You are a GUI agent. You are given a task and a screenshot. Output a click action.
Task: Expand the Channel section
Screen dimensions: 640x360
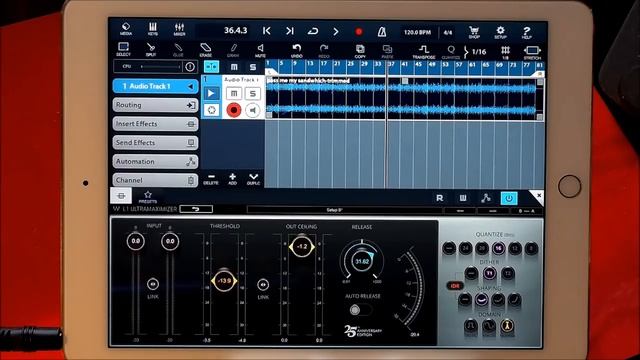point(156,180)
